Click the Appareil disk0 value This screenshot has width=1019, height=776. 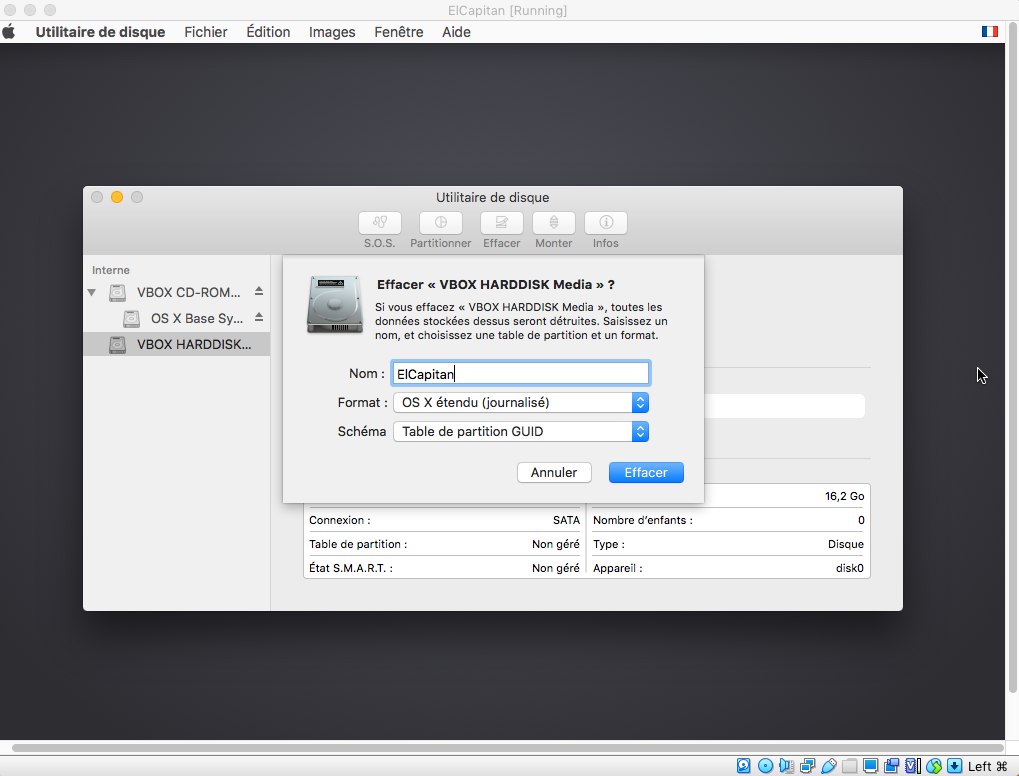(849, 568)
